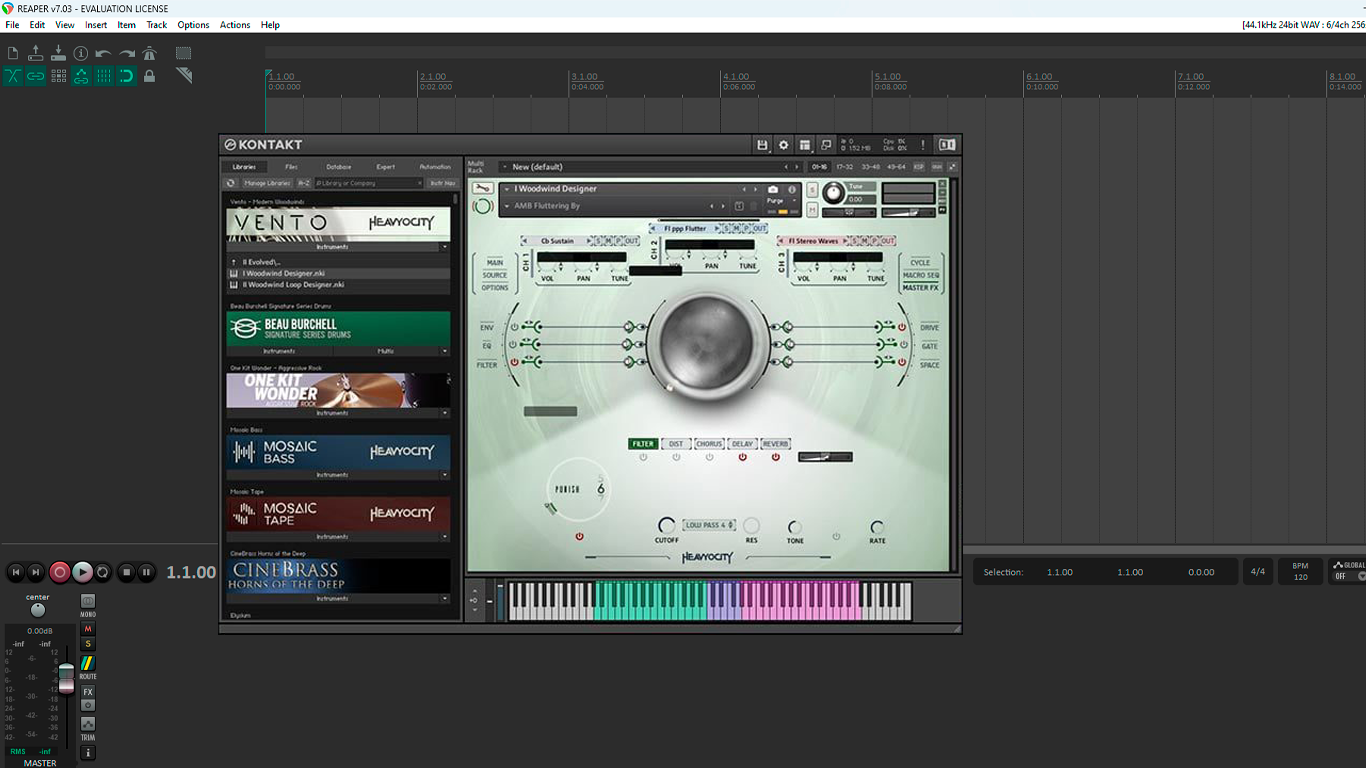1366x768 pixels.
Task: Toggle envelope points move with items icon
Action: 81,76
